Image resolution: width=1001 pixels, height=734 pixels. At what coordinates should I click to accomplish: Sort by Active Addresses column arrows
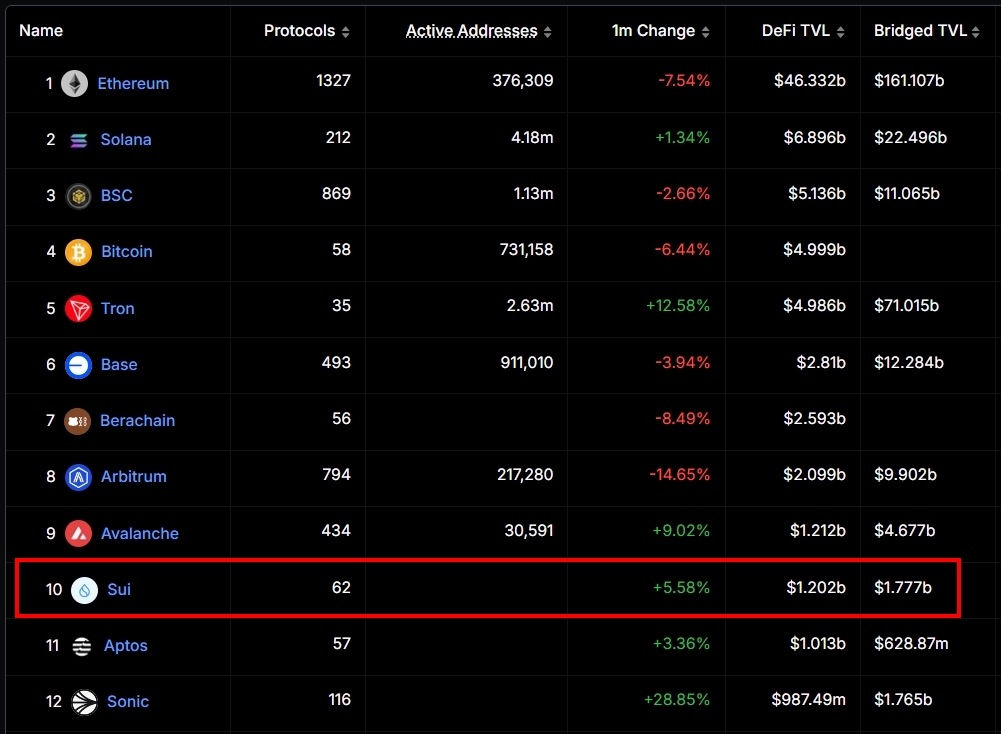coord(547,32)
